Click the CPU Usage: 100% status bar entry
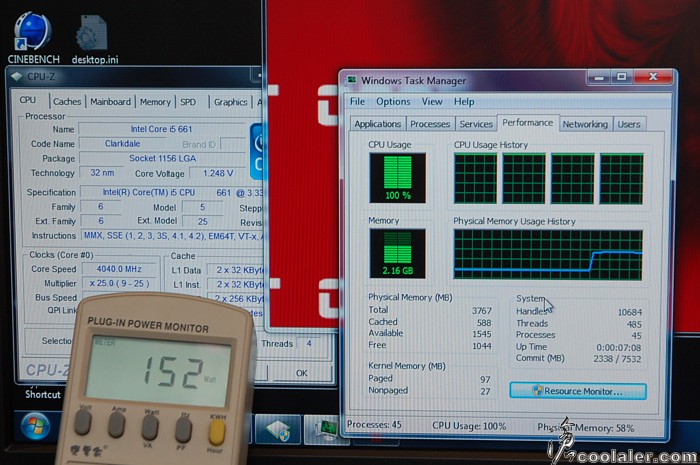The image size is (700, 465). 469,426
